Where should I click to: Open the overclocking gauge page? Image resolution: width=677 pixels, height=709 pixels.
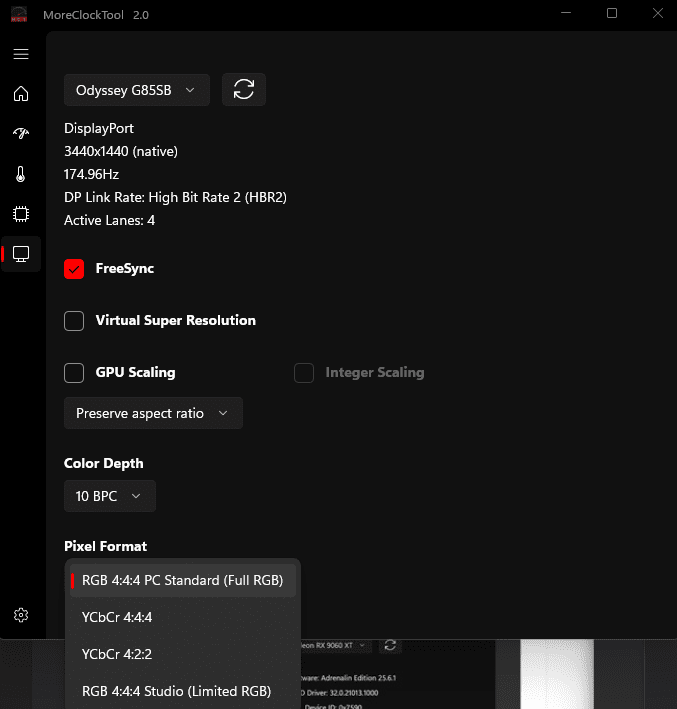[x=21, y=133]
